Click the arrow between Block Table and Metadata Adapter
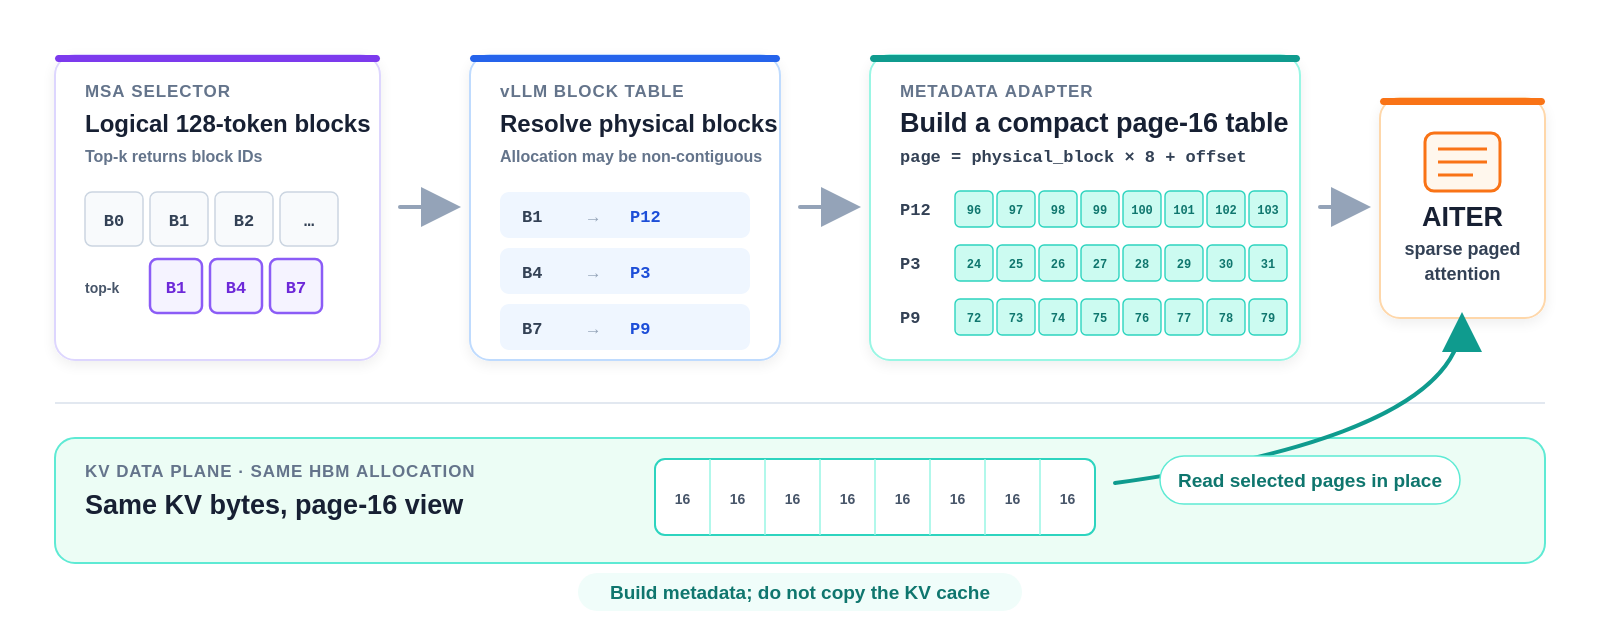Image resolution: width=1600 pixels, height=620 pixels. coord(829,207)
